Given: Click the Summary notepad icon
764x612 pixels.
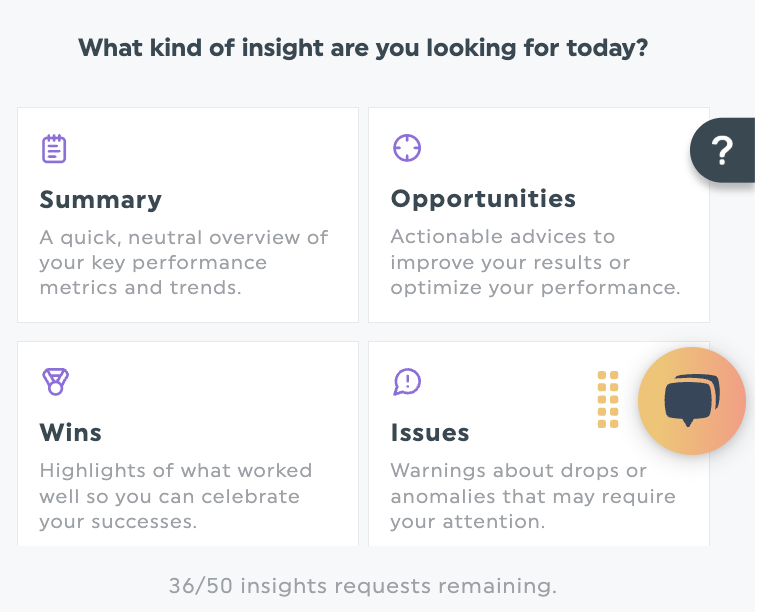Looking at the screenshot, I should [54, 149].
